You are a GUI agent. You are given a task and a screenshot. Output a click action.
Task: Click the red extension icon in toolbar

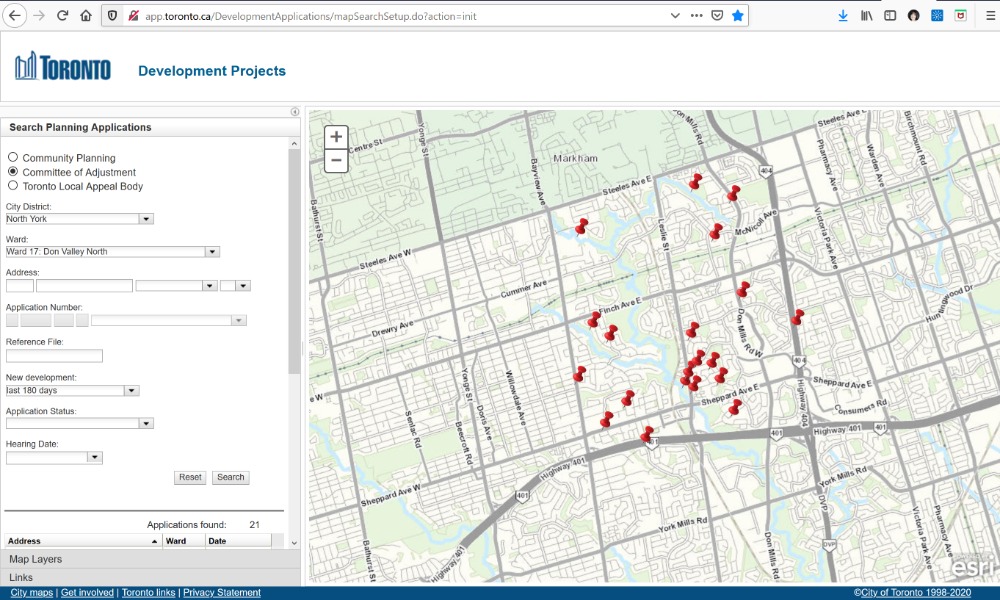point(960,16)
